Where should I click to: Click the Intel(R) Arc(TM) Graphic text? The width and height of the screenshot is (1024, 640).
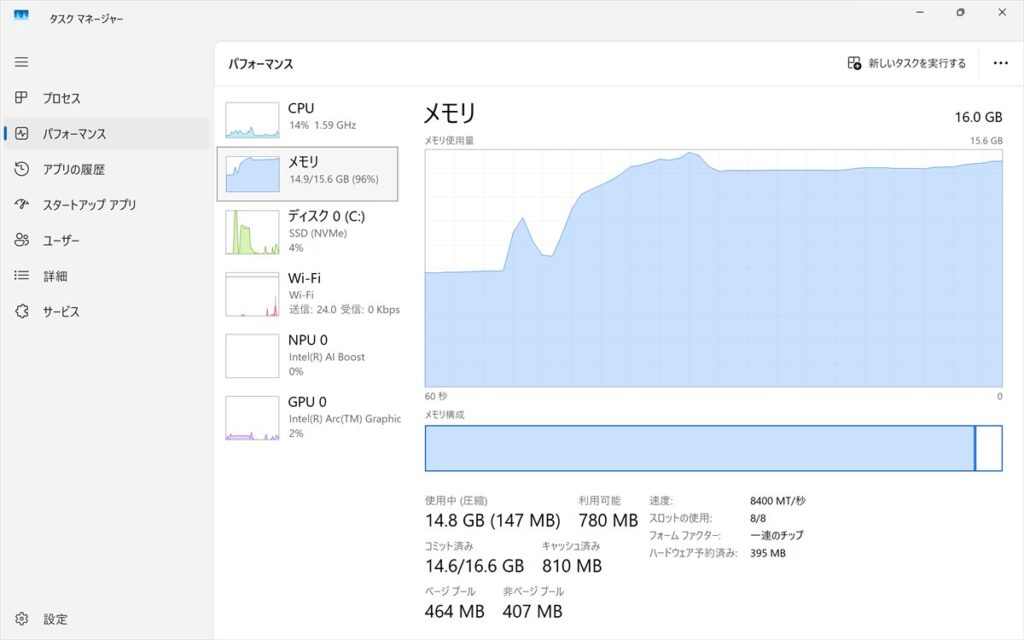(x=345, y=419)
